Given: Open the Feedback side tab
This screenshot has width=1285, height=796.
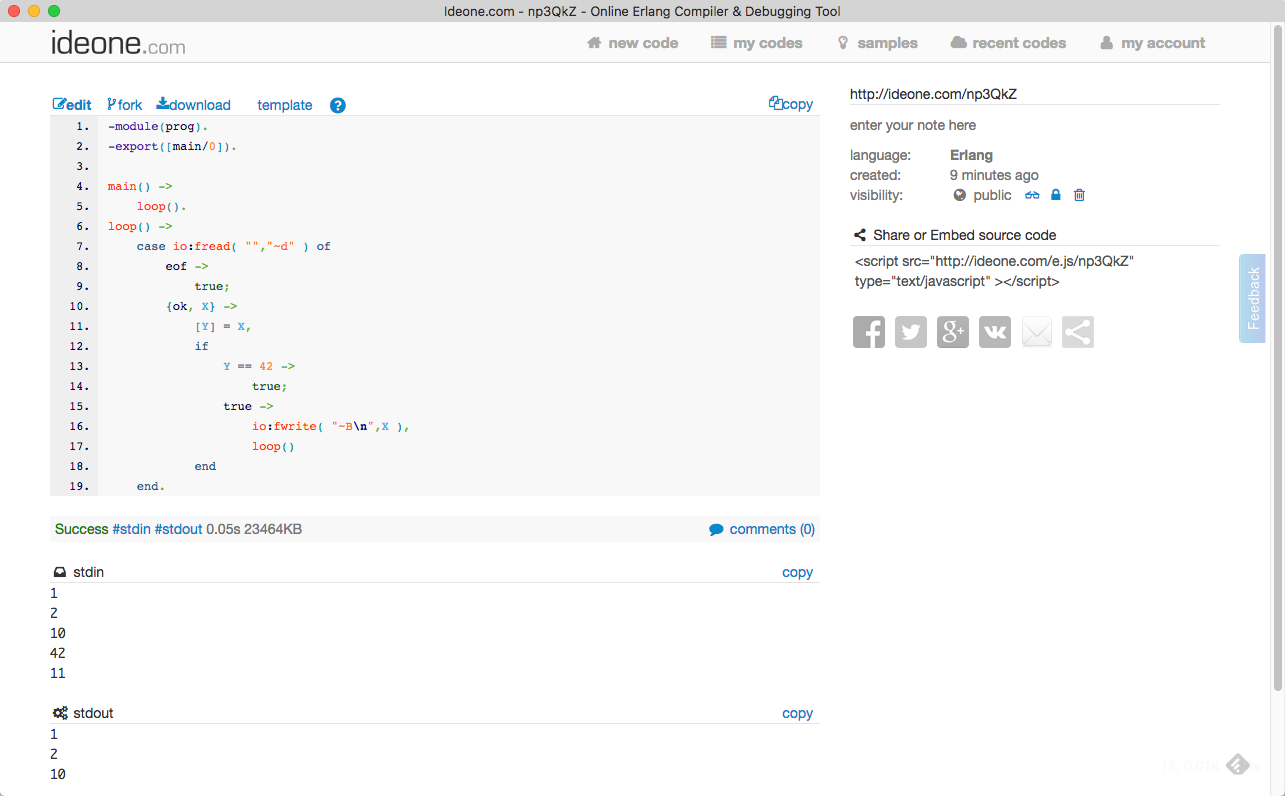Looking at the screenshot, I should click(1252, 298).
